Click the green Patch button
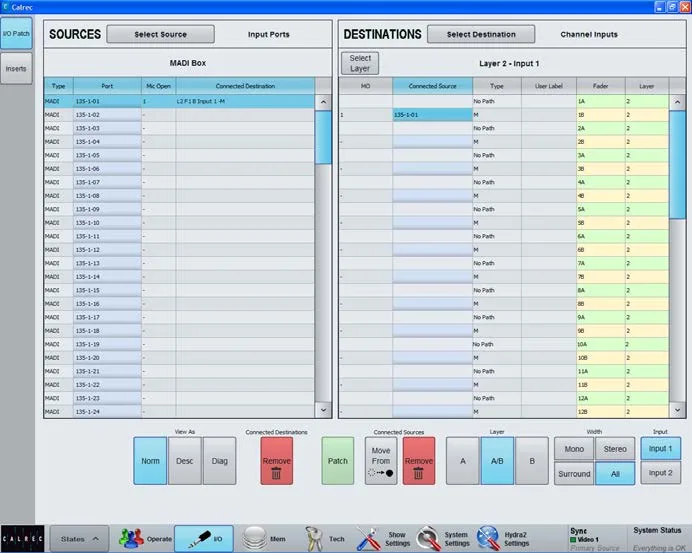692x553 pixels. 338,461
